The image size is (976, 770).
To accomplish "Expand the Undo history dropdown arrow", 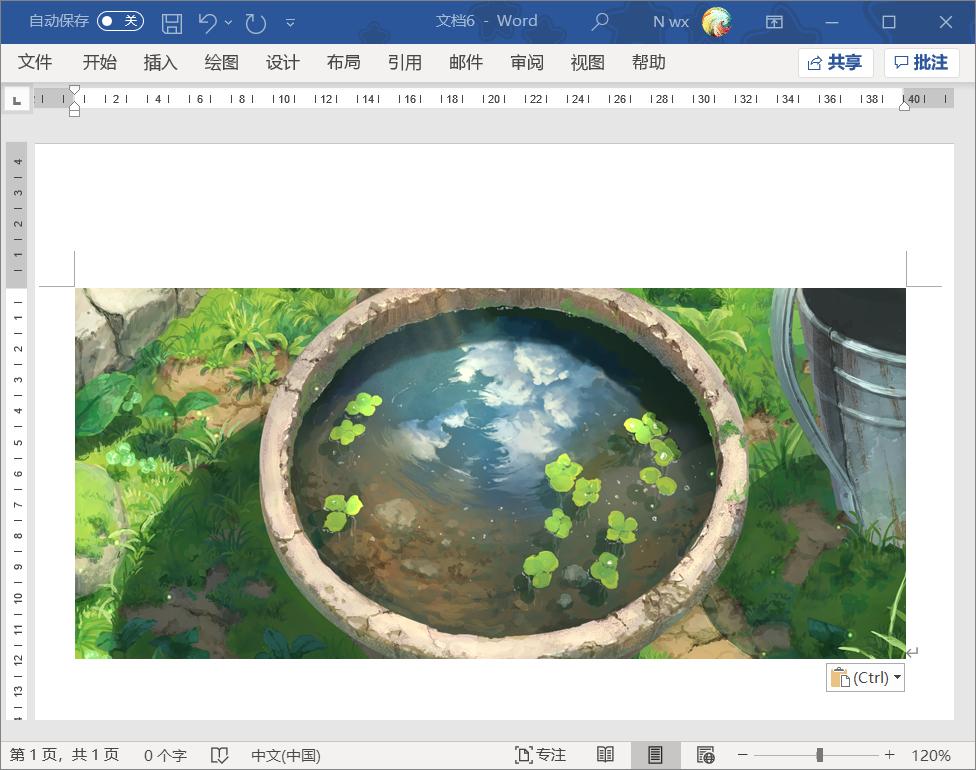I will coord(229,22).
